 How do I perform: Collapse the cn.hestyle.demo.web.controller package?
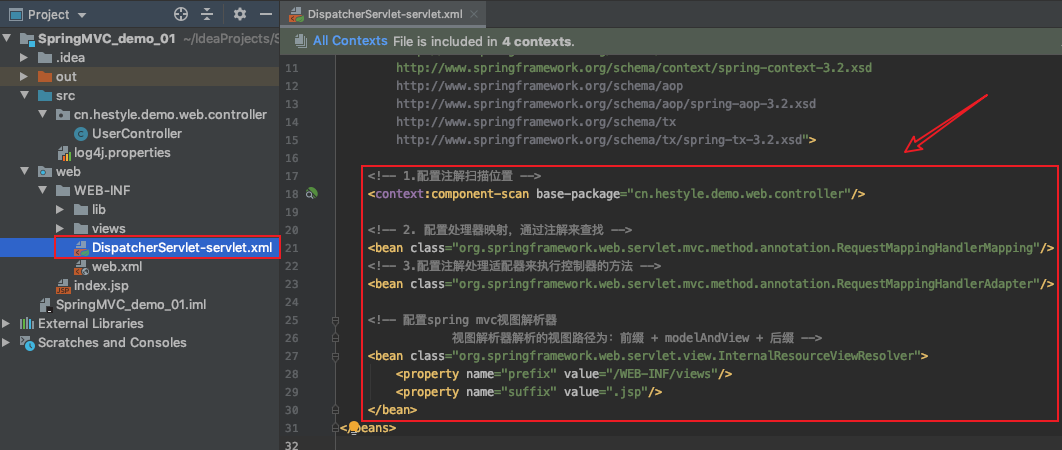pyautogui.click(x=43, y=115)
